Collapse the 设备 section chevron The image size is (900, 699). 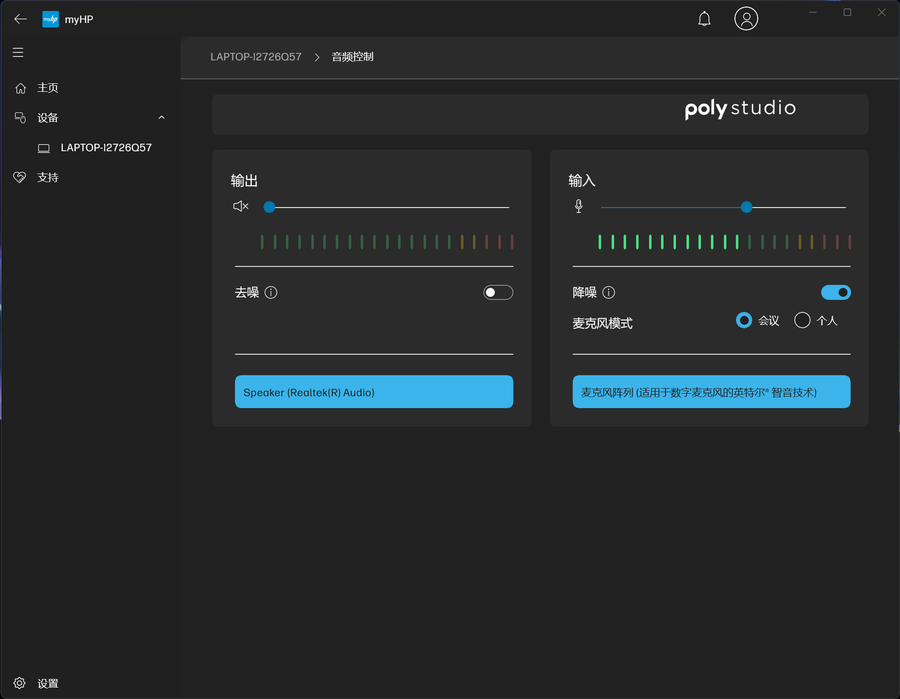point(162,118)
